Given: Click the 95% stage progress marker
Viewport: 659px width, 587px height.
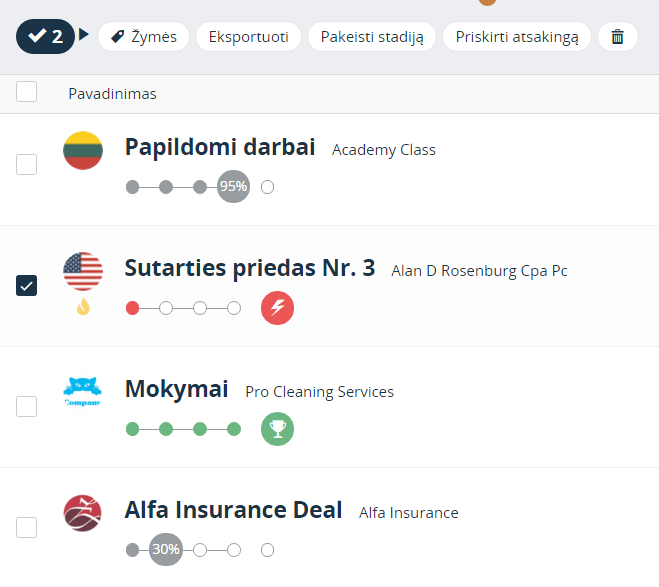Looking at the screenshot, I should click(233, 187).
